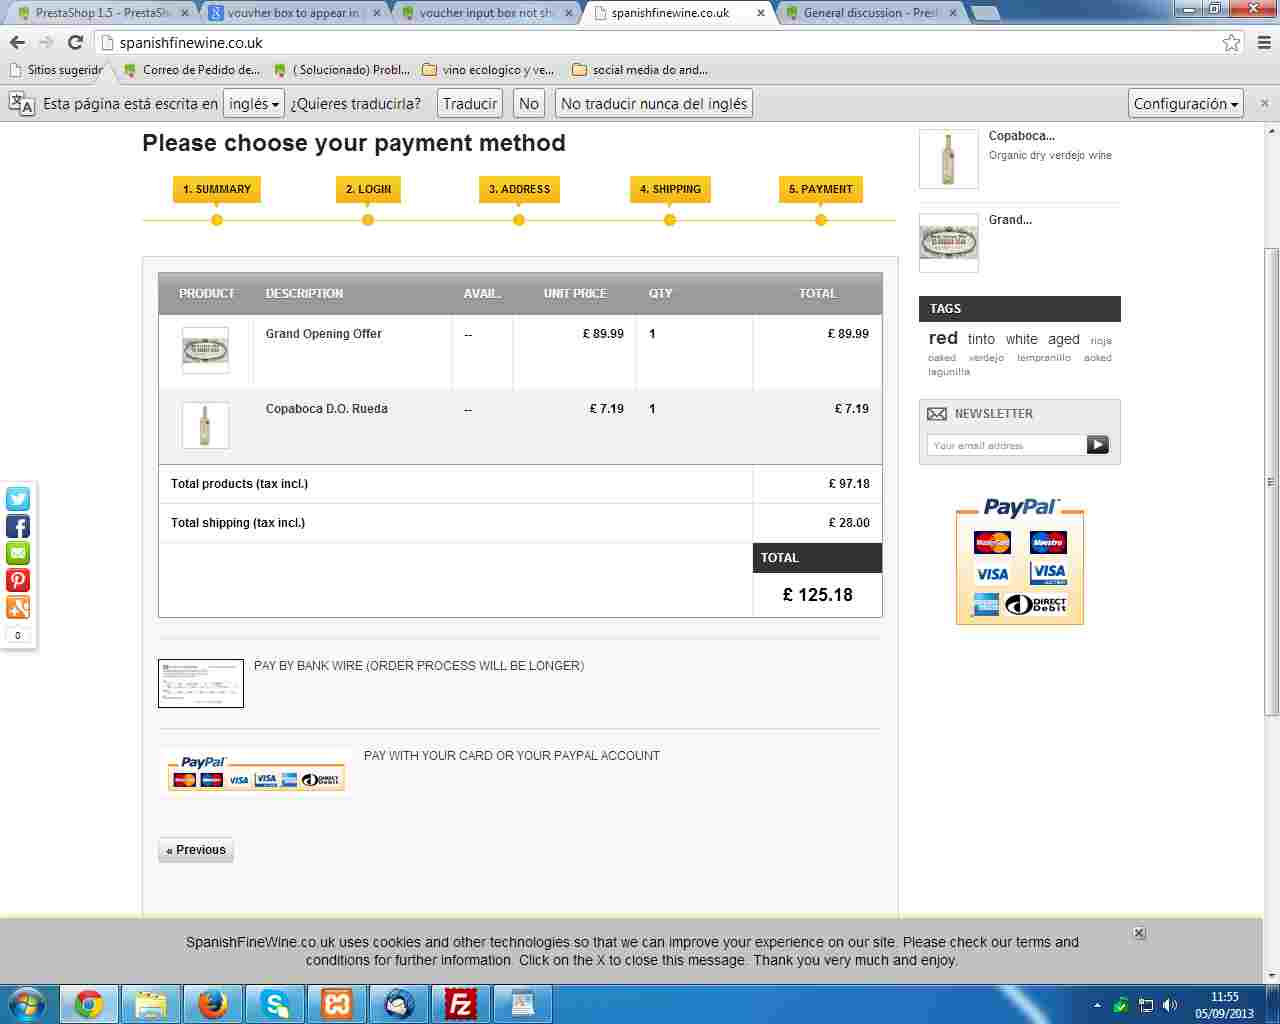Viewport: 1280px width, 1024px height.
Task: Dismiss the translation bar
Action: pyautogui.click(x=1264, y=103)
